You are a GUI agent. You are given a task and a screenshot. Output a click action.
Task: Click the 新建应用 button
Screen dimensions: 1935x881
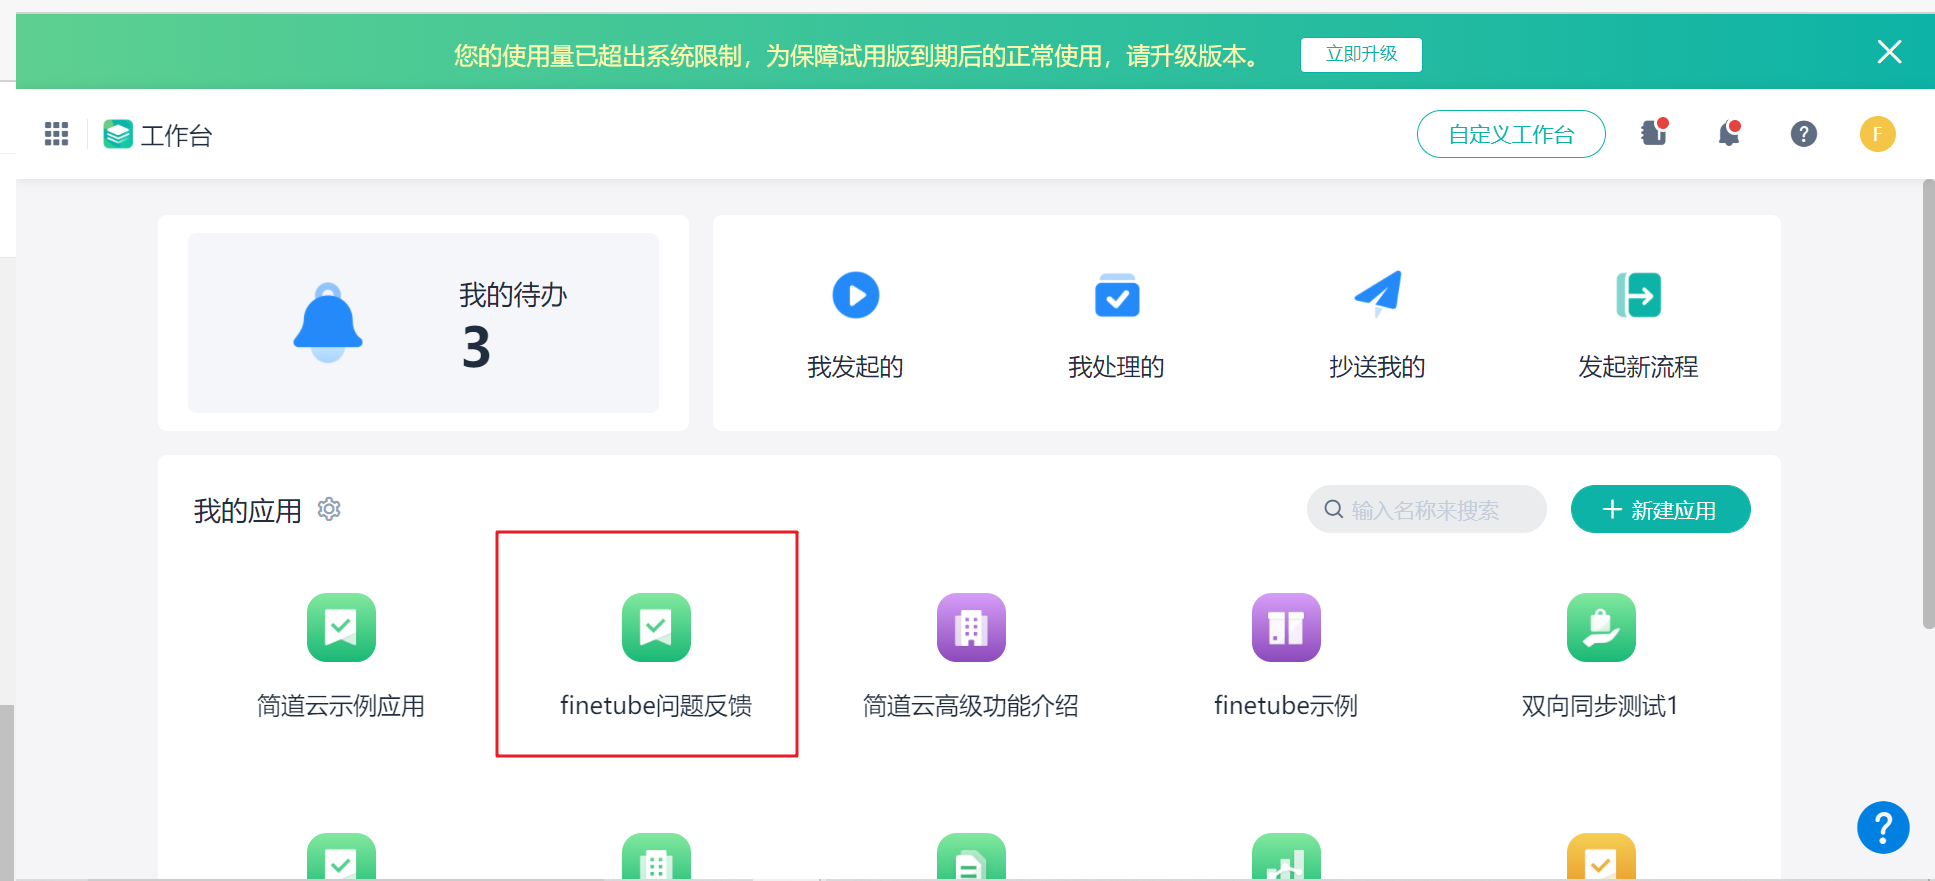pyautogui.click(x=1660, y=509)
